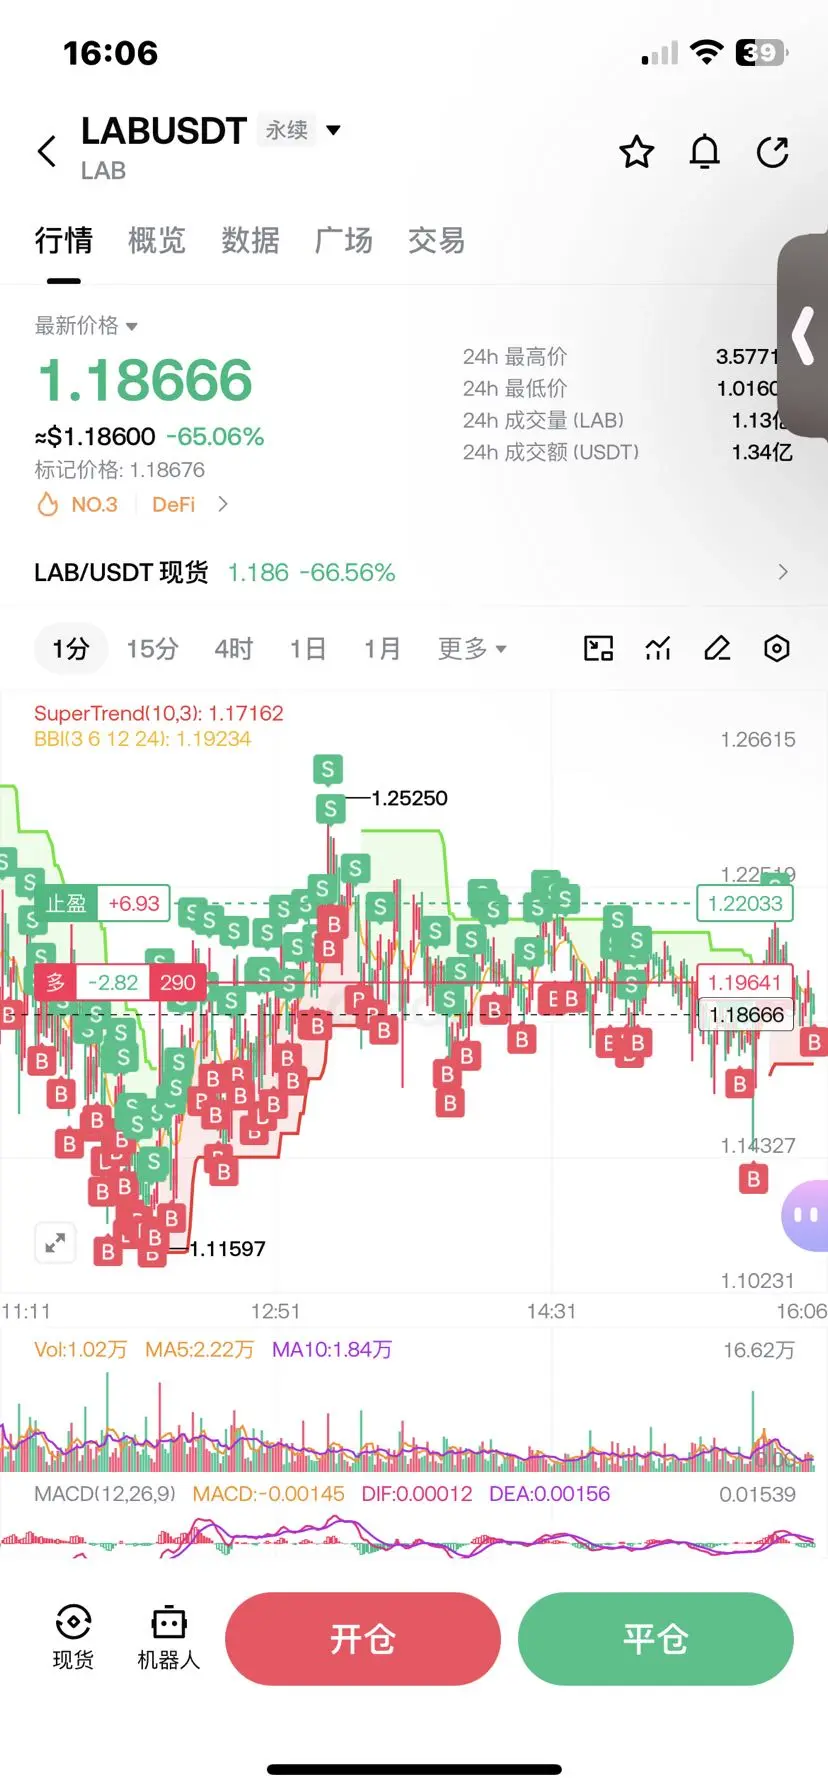
Task: Open the 更多 timeframe dropdown
Action: [472, 649]
